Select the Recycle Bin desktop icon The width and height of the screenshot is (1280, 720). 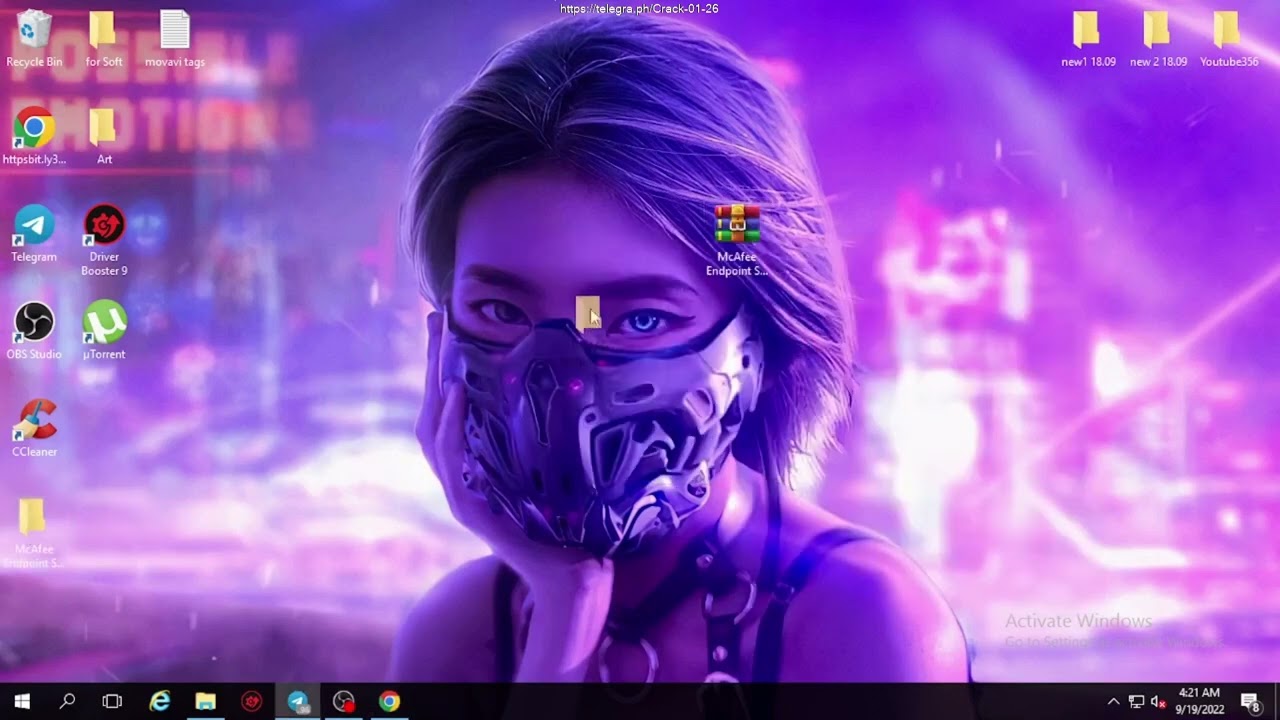coord(34,38)
